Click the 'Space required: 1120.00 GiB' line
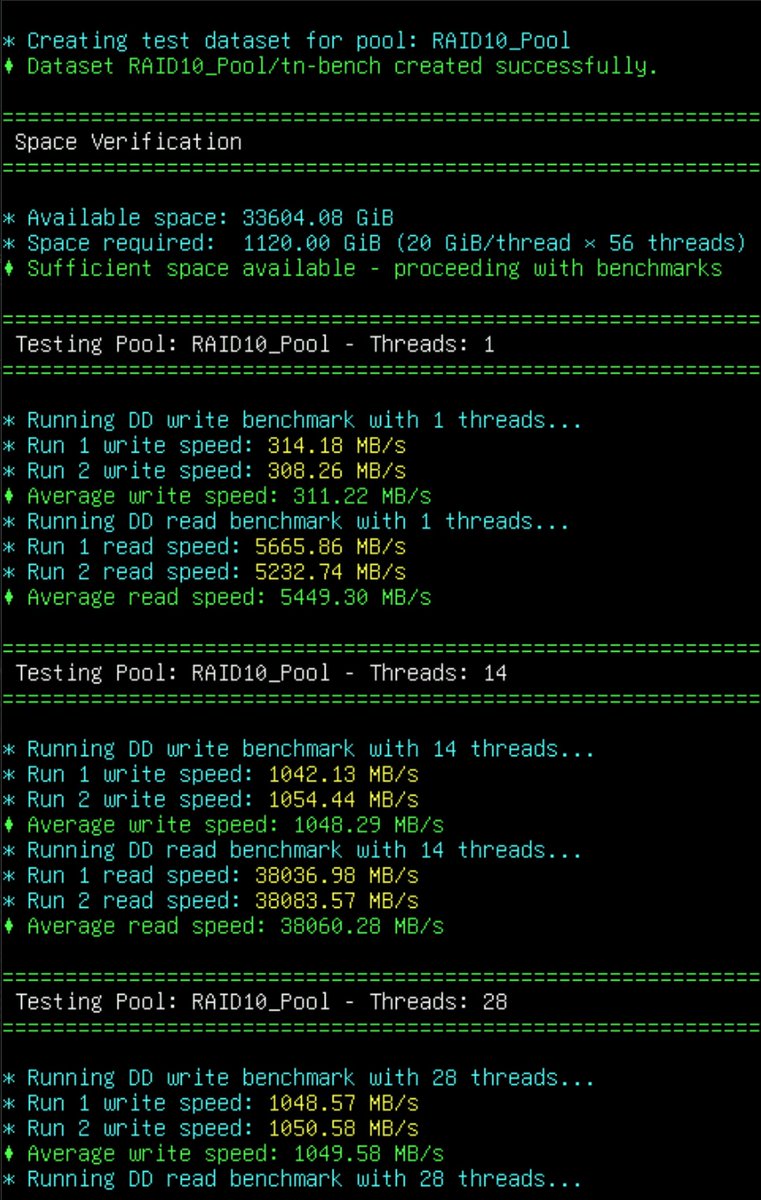Image resolution: width=761 pixels, height=1200 pixels. pyautogui.click(x=375, y=243)
